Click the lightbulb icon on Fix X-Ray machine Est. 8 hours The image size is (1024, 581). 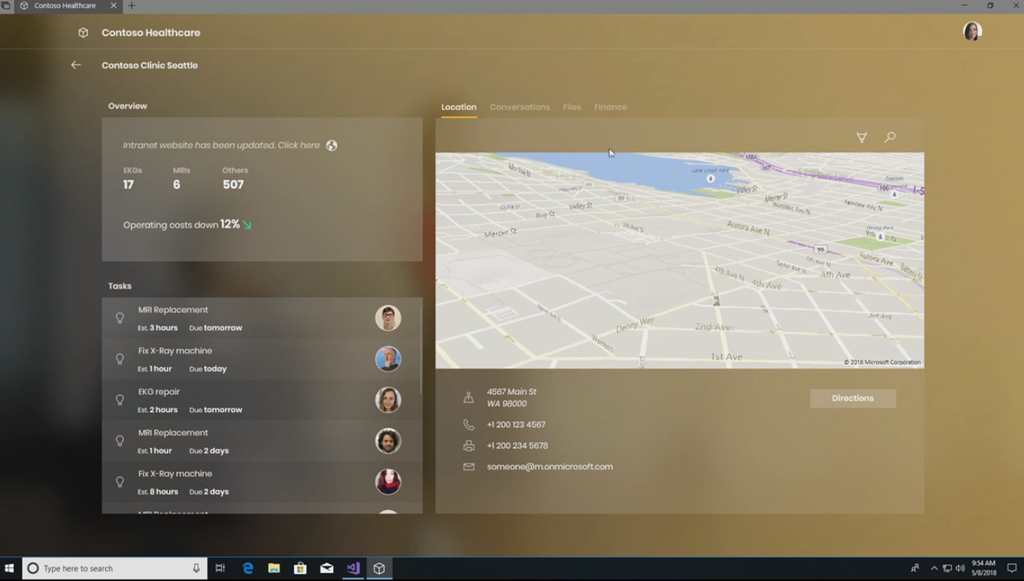pos(120,482)
